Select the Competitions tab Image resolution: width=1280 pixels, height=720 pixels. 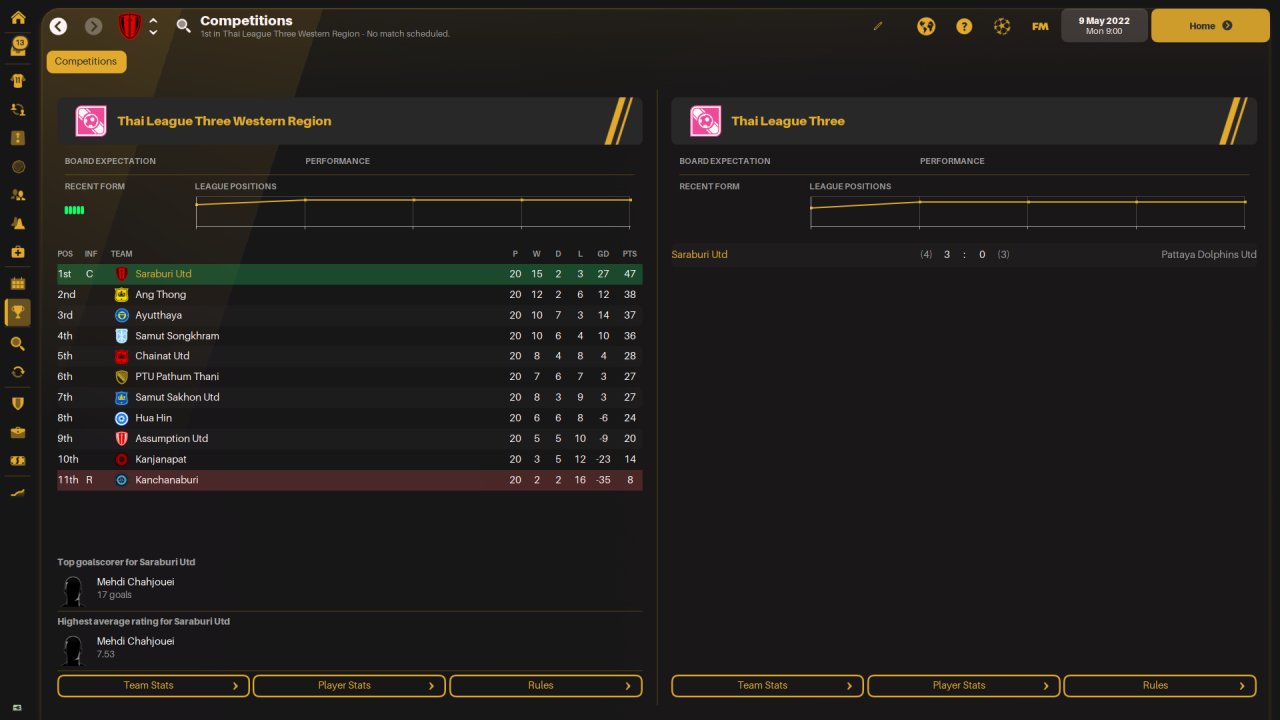[86, 62]
